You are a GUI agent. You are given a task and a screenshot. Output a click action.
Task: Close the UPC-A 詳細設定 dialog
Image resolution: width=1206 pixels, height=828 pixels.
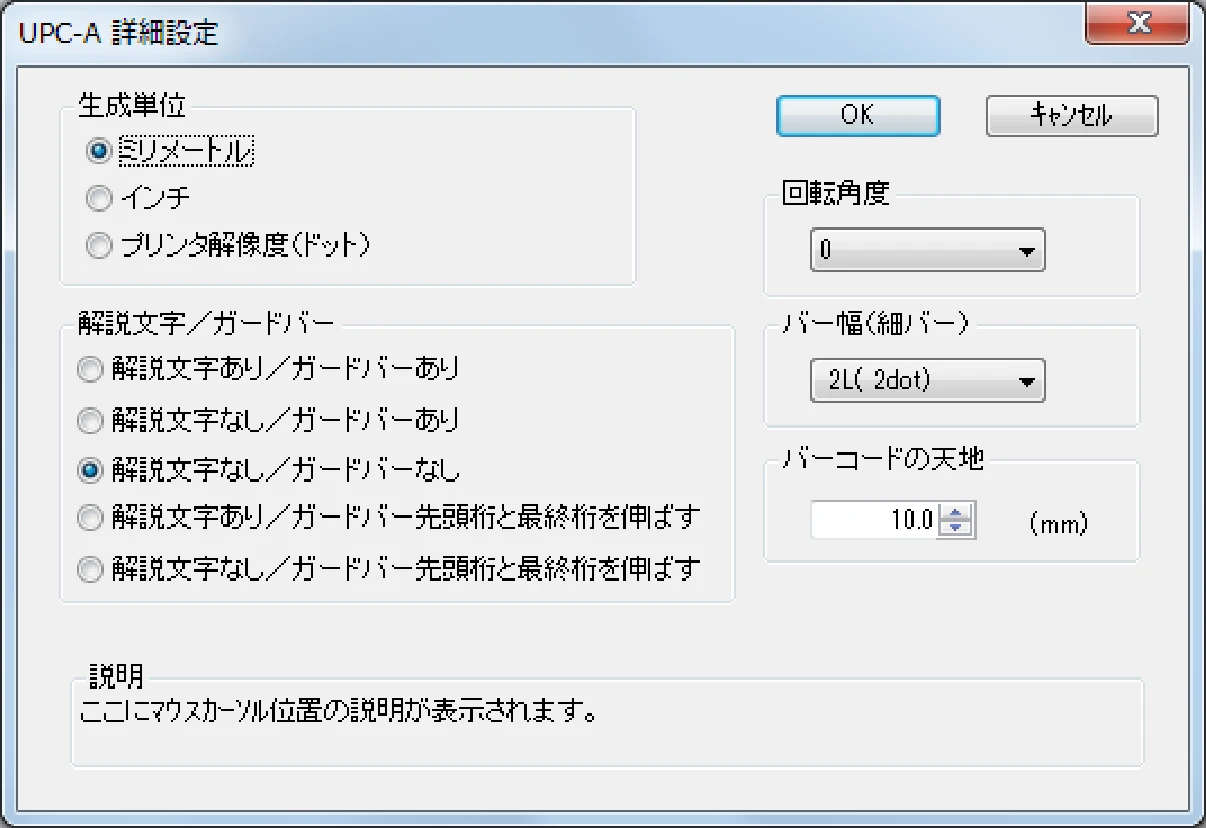(1137, 24)
